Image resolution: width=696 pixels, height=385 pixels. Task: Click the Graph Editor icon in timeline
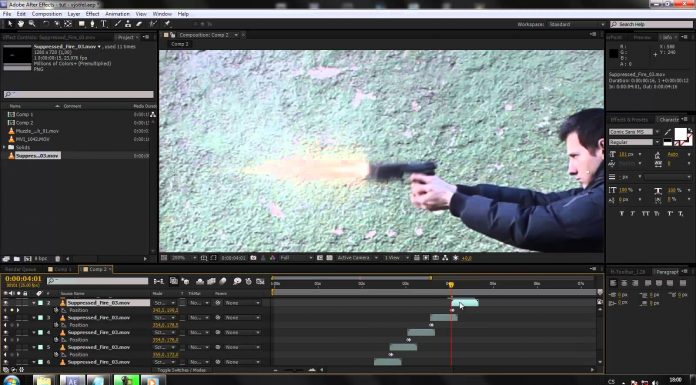pos(260,281)
